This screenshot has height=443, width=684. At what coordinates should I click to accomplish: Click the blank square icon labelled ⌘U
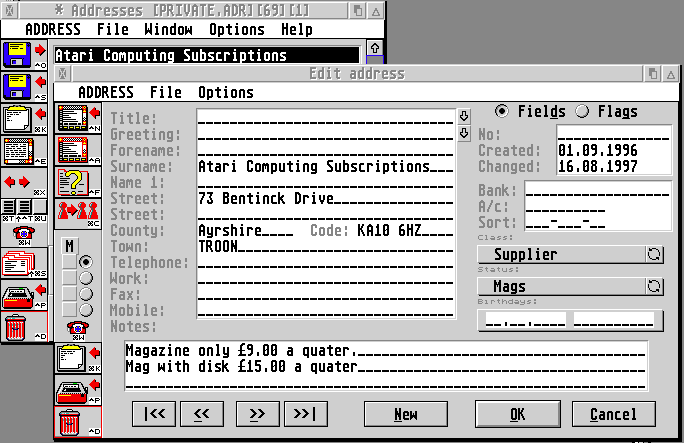[40, 209]
